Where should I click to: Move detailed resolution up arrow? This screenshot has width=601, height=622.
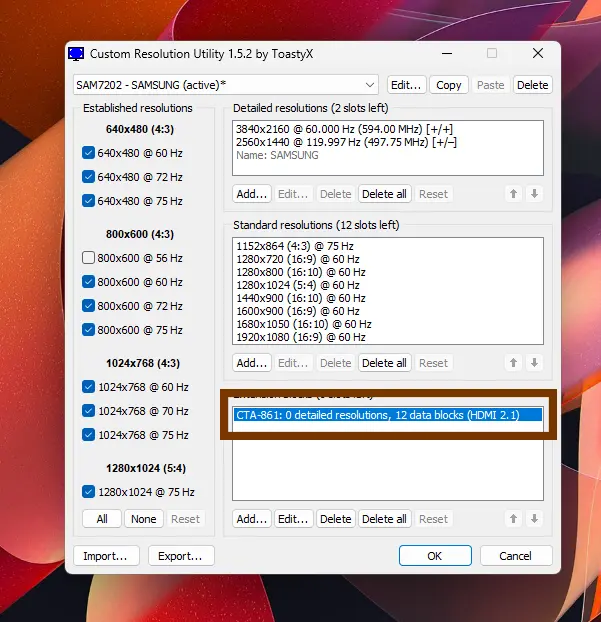pos(513,194)
